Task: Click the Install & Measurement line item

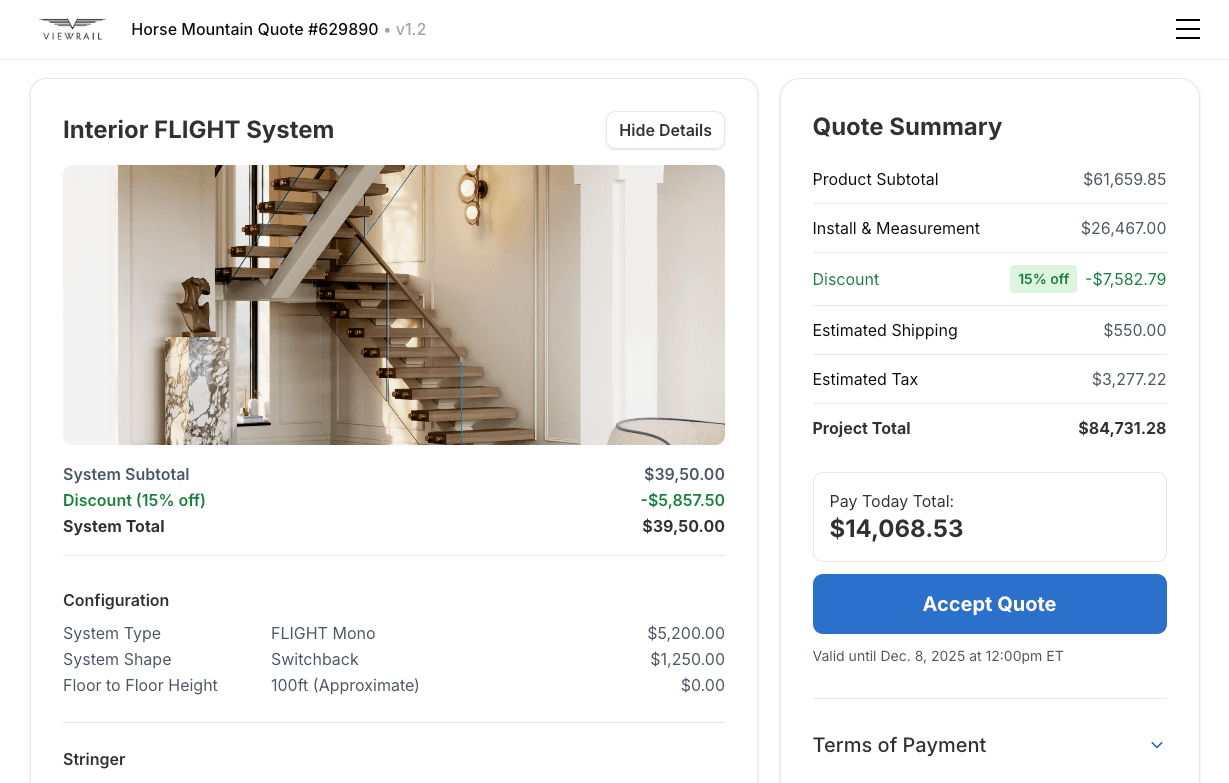Action: [896, 229]
